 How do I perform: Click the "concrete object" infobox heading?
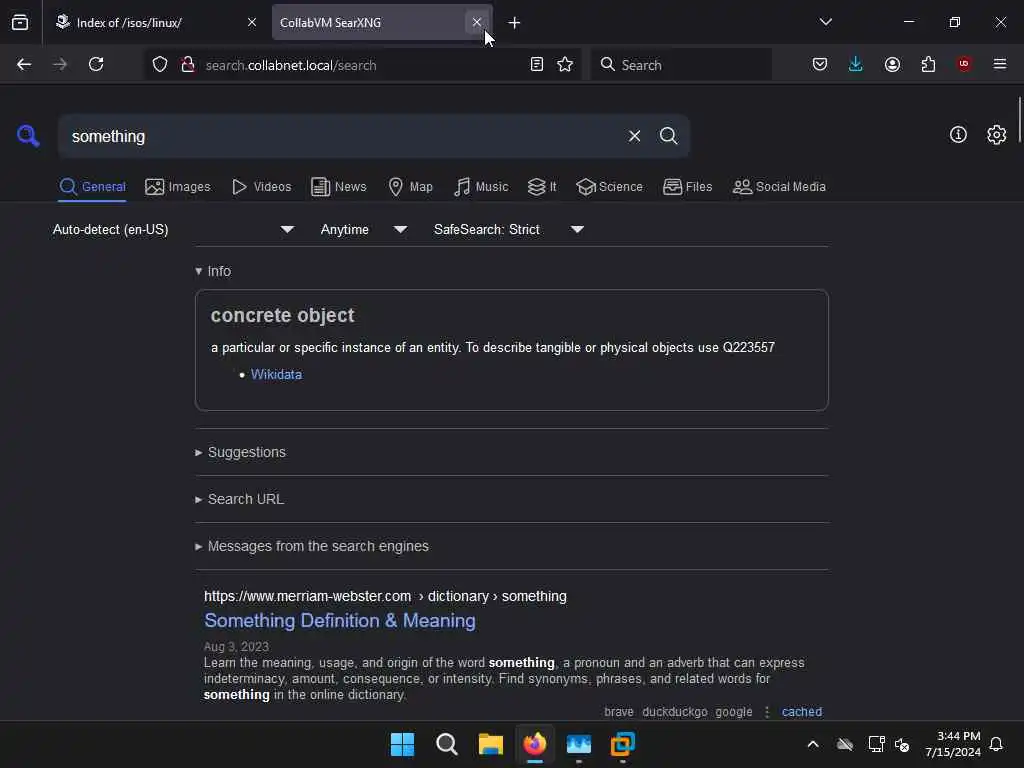pos(282,315)
